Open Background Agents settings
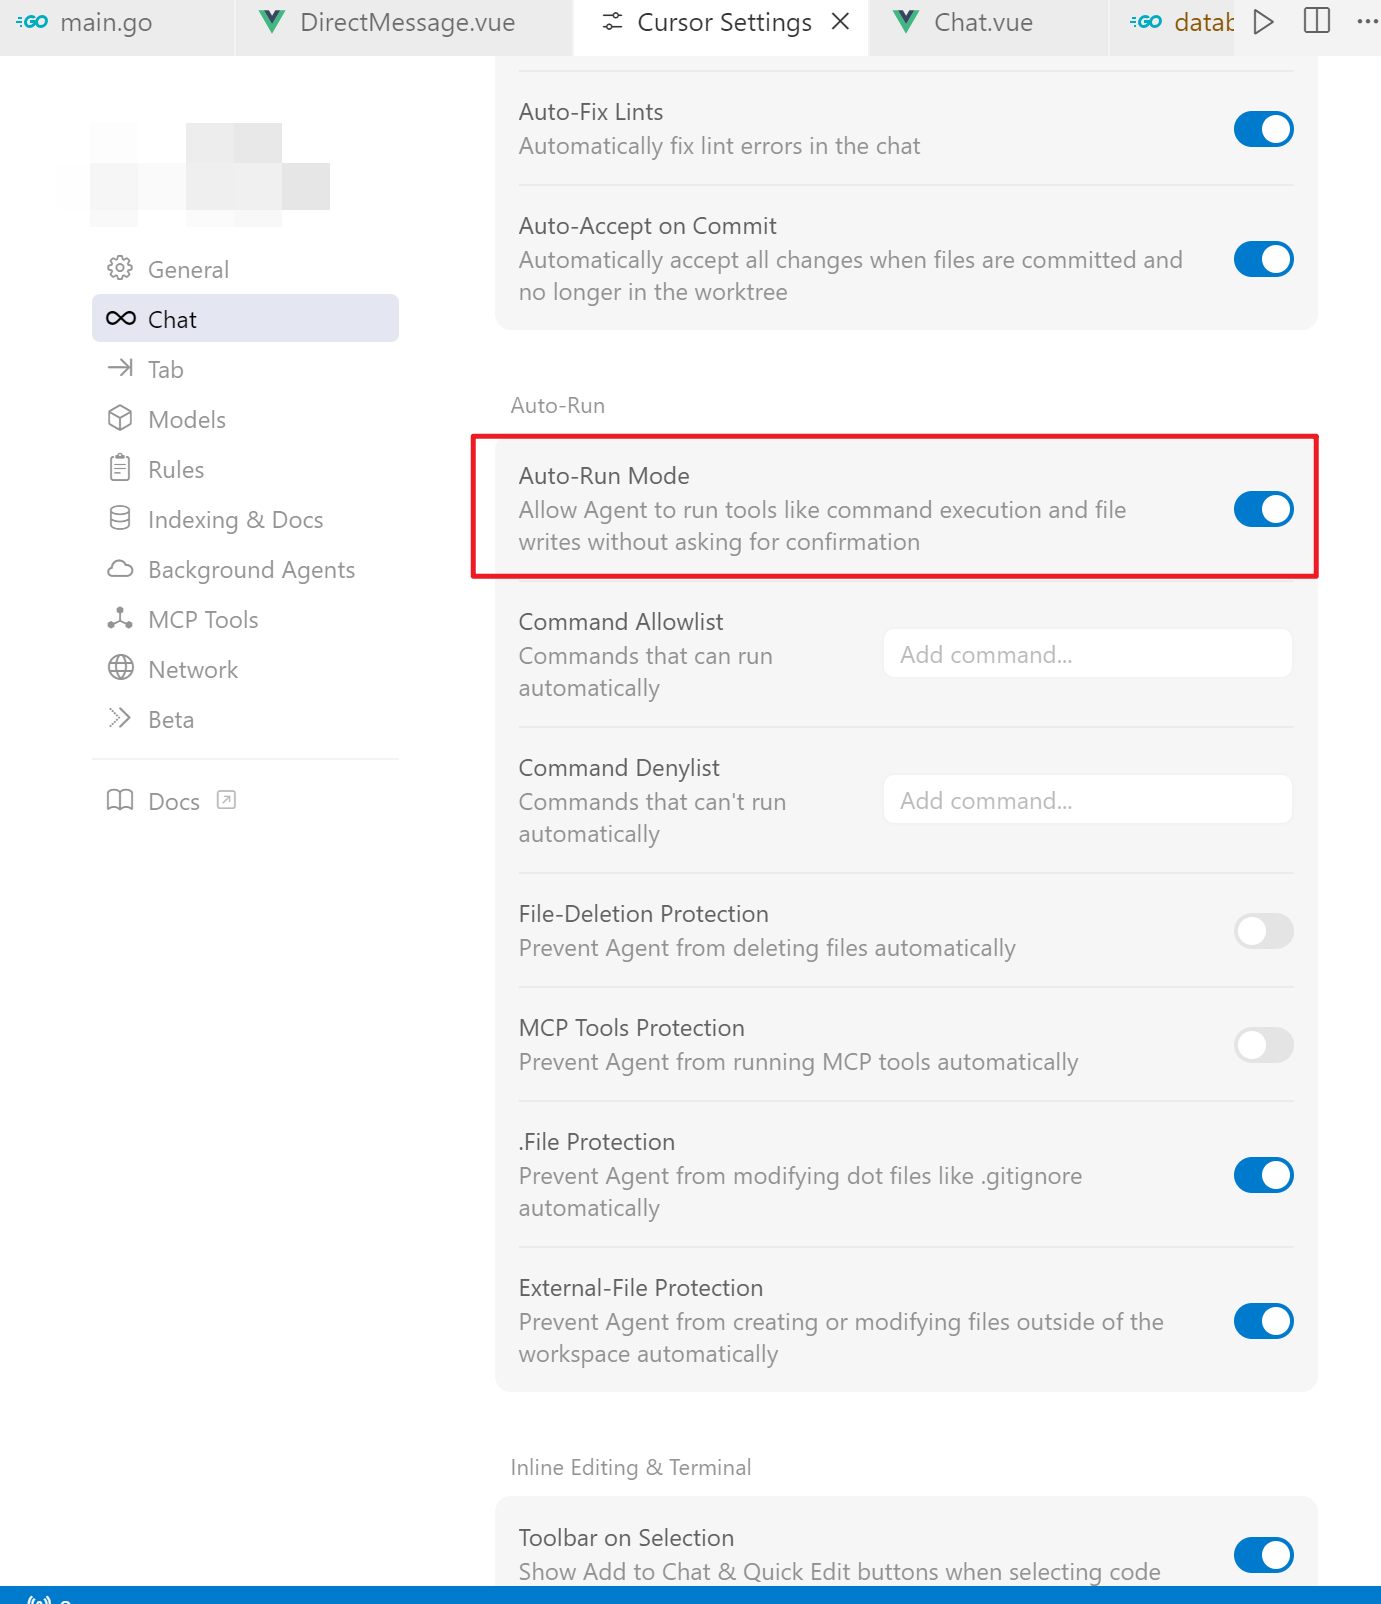The height and width of the screenshot is (1604, 1381). pos(245,569)
